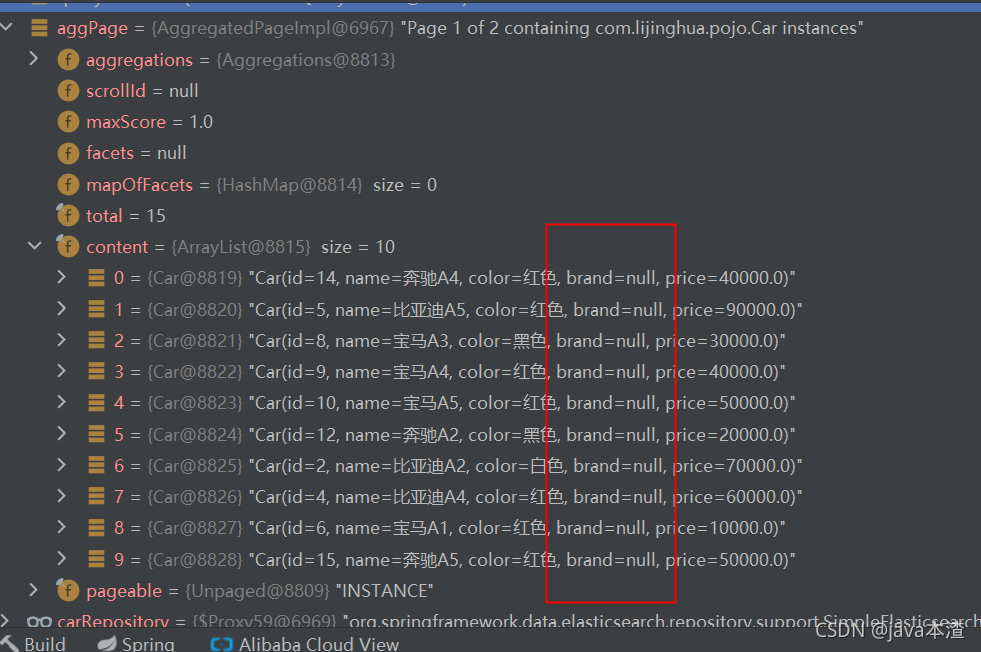Click the list element icon for index 7

click(96, 497)
